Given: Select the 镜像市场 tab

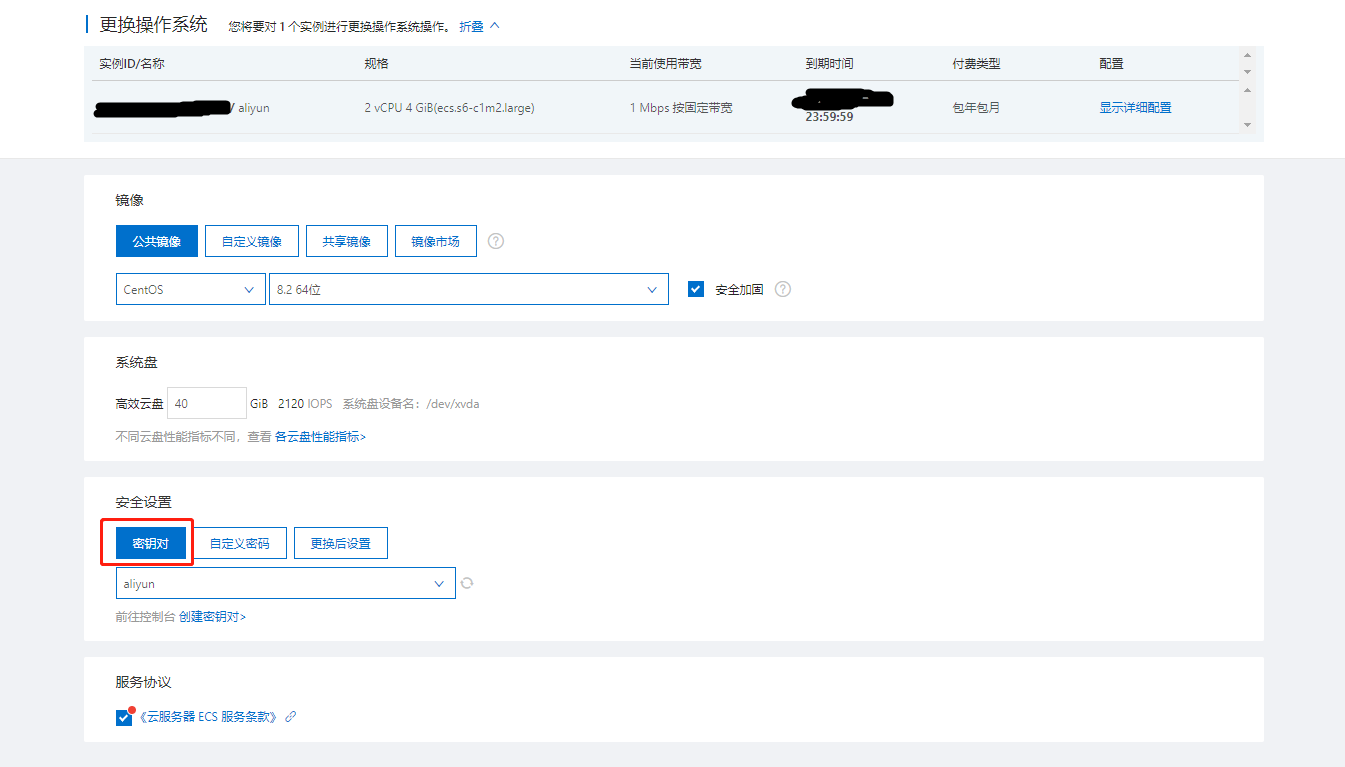Looking at the screenshot, I should [436, 241].
